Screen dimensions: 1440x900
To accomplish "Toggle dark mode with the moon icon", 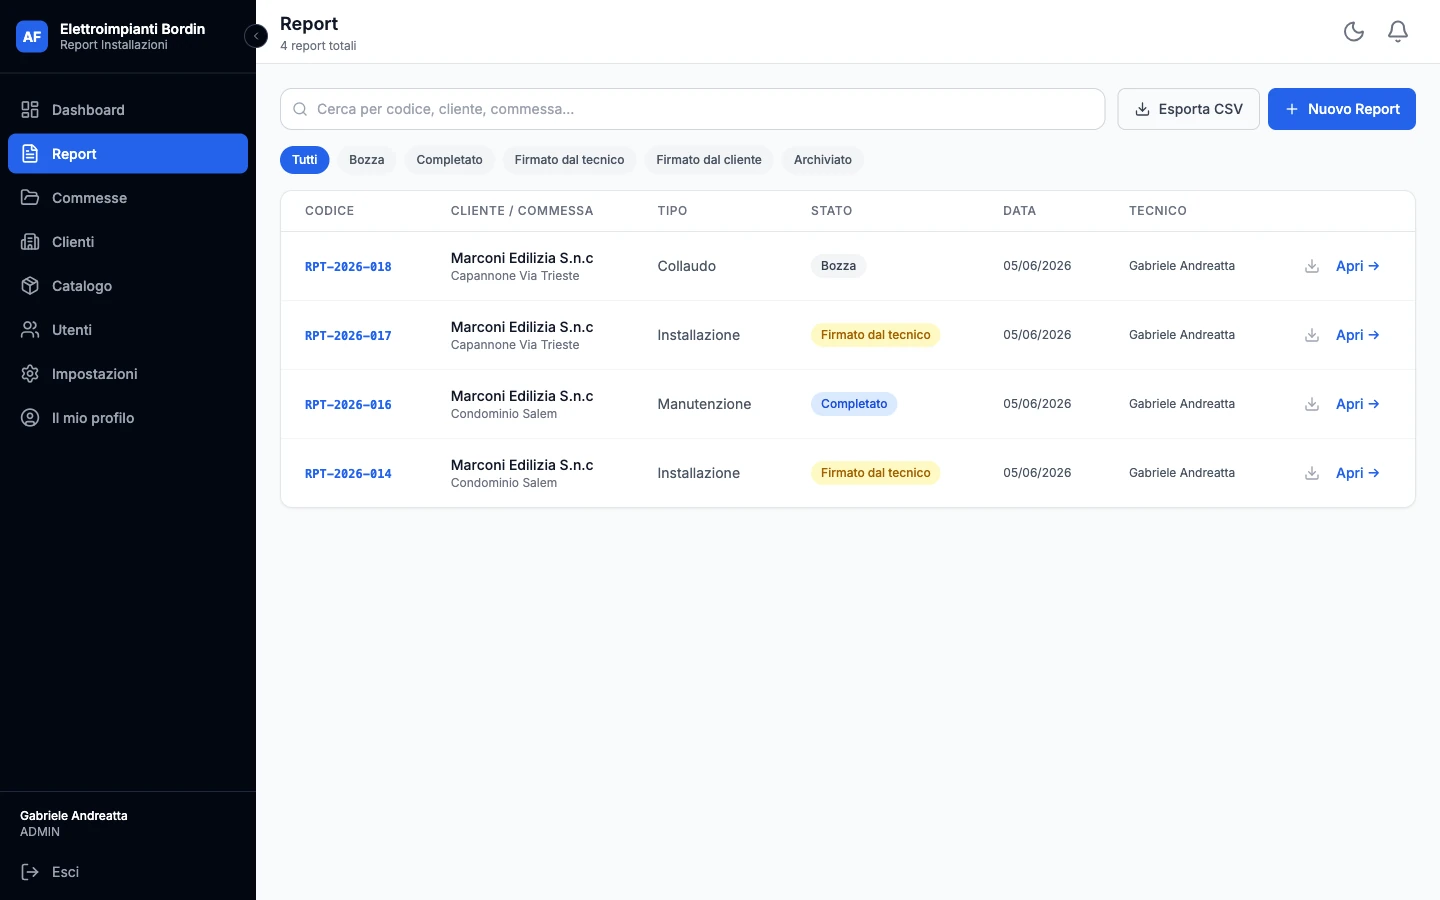I will [x=1354, y=32].
